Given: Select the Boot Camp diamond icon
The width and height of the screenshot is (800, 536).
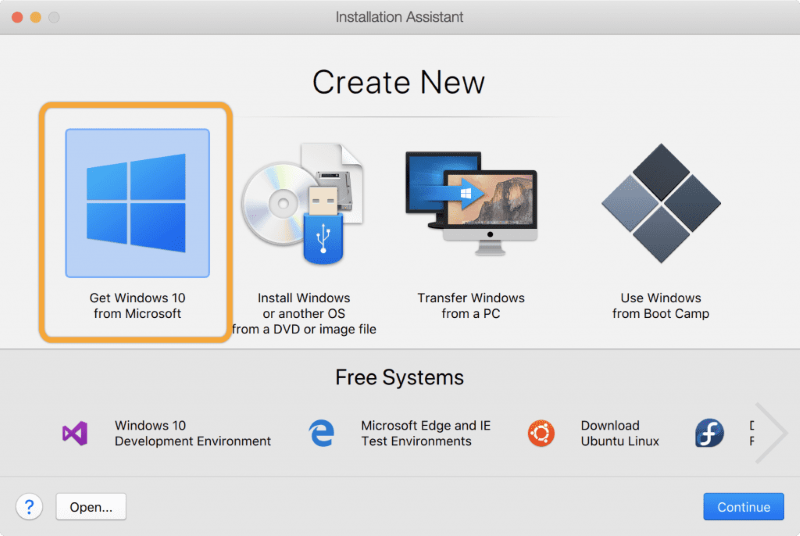Looking at the screenshot, I should [x=660, y=205].
